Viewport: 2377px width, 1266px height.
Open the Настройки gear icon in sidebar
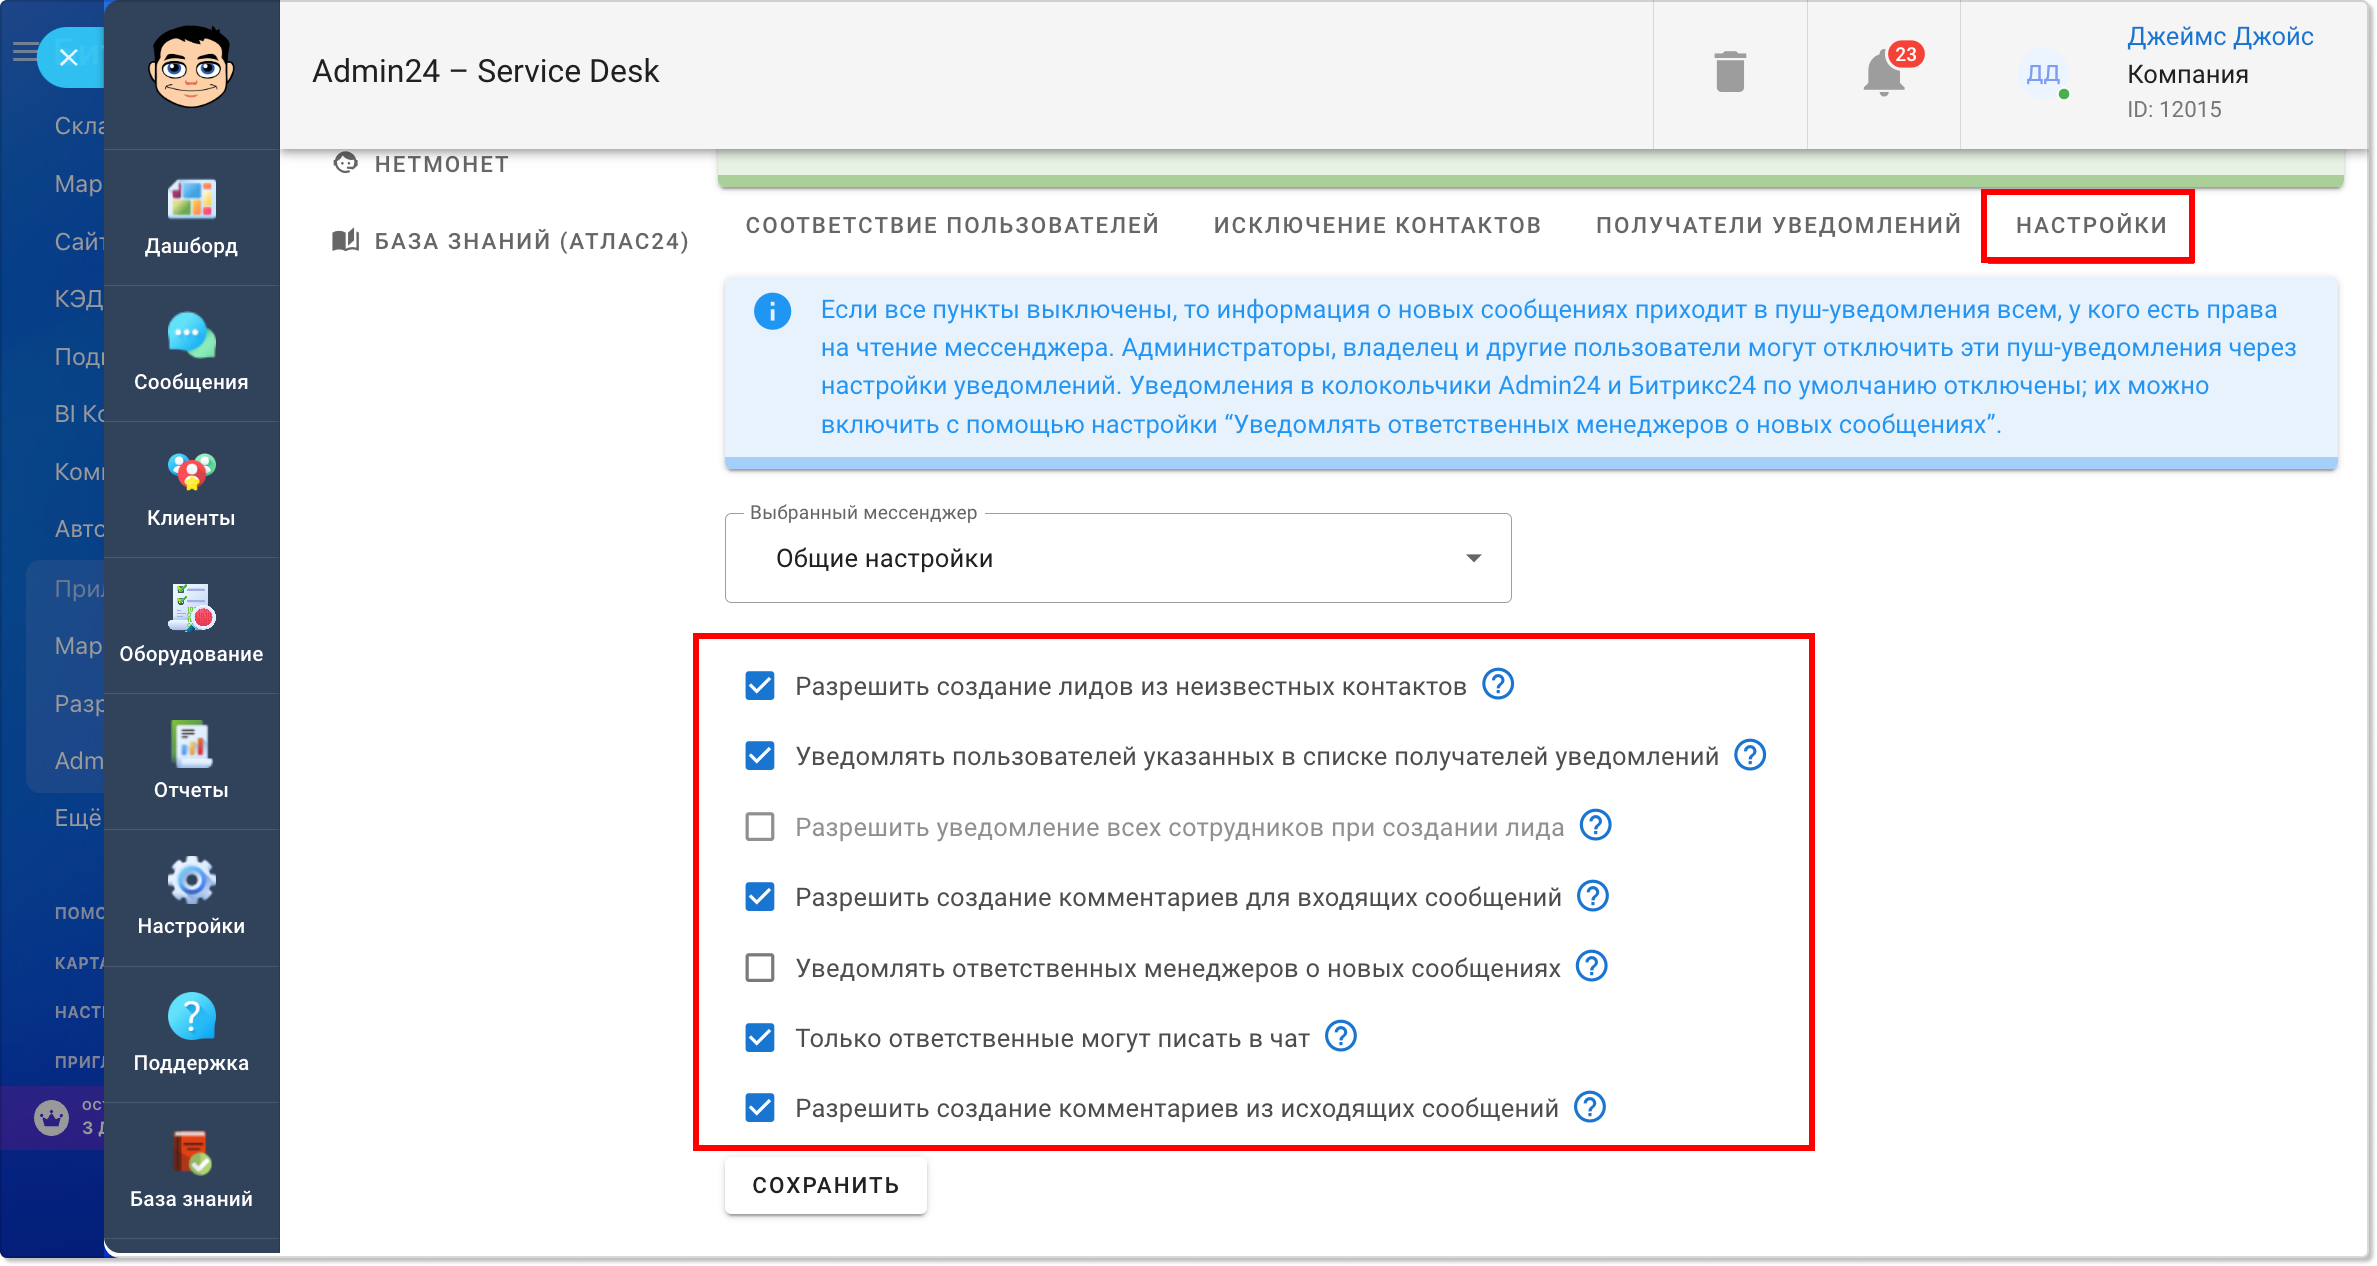click(x=191, y=880)
